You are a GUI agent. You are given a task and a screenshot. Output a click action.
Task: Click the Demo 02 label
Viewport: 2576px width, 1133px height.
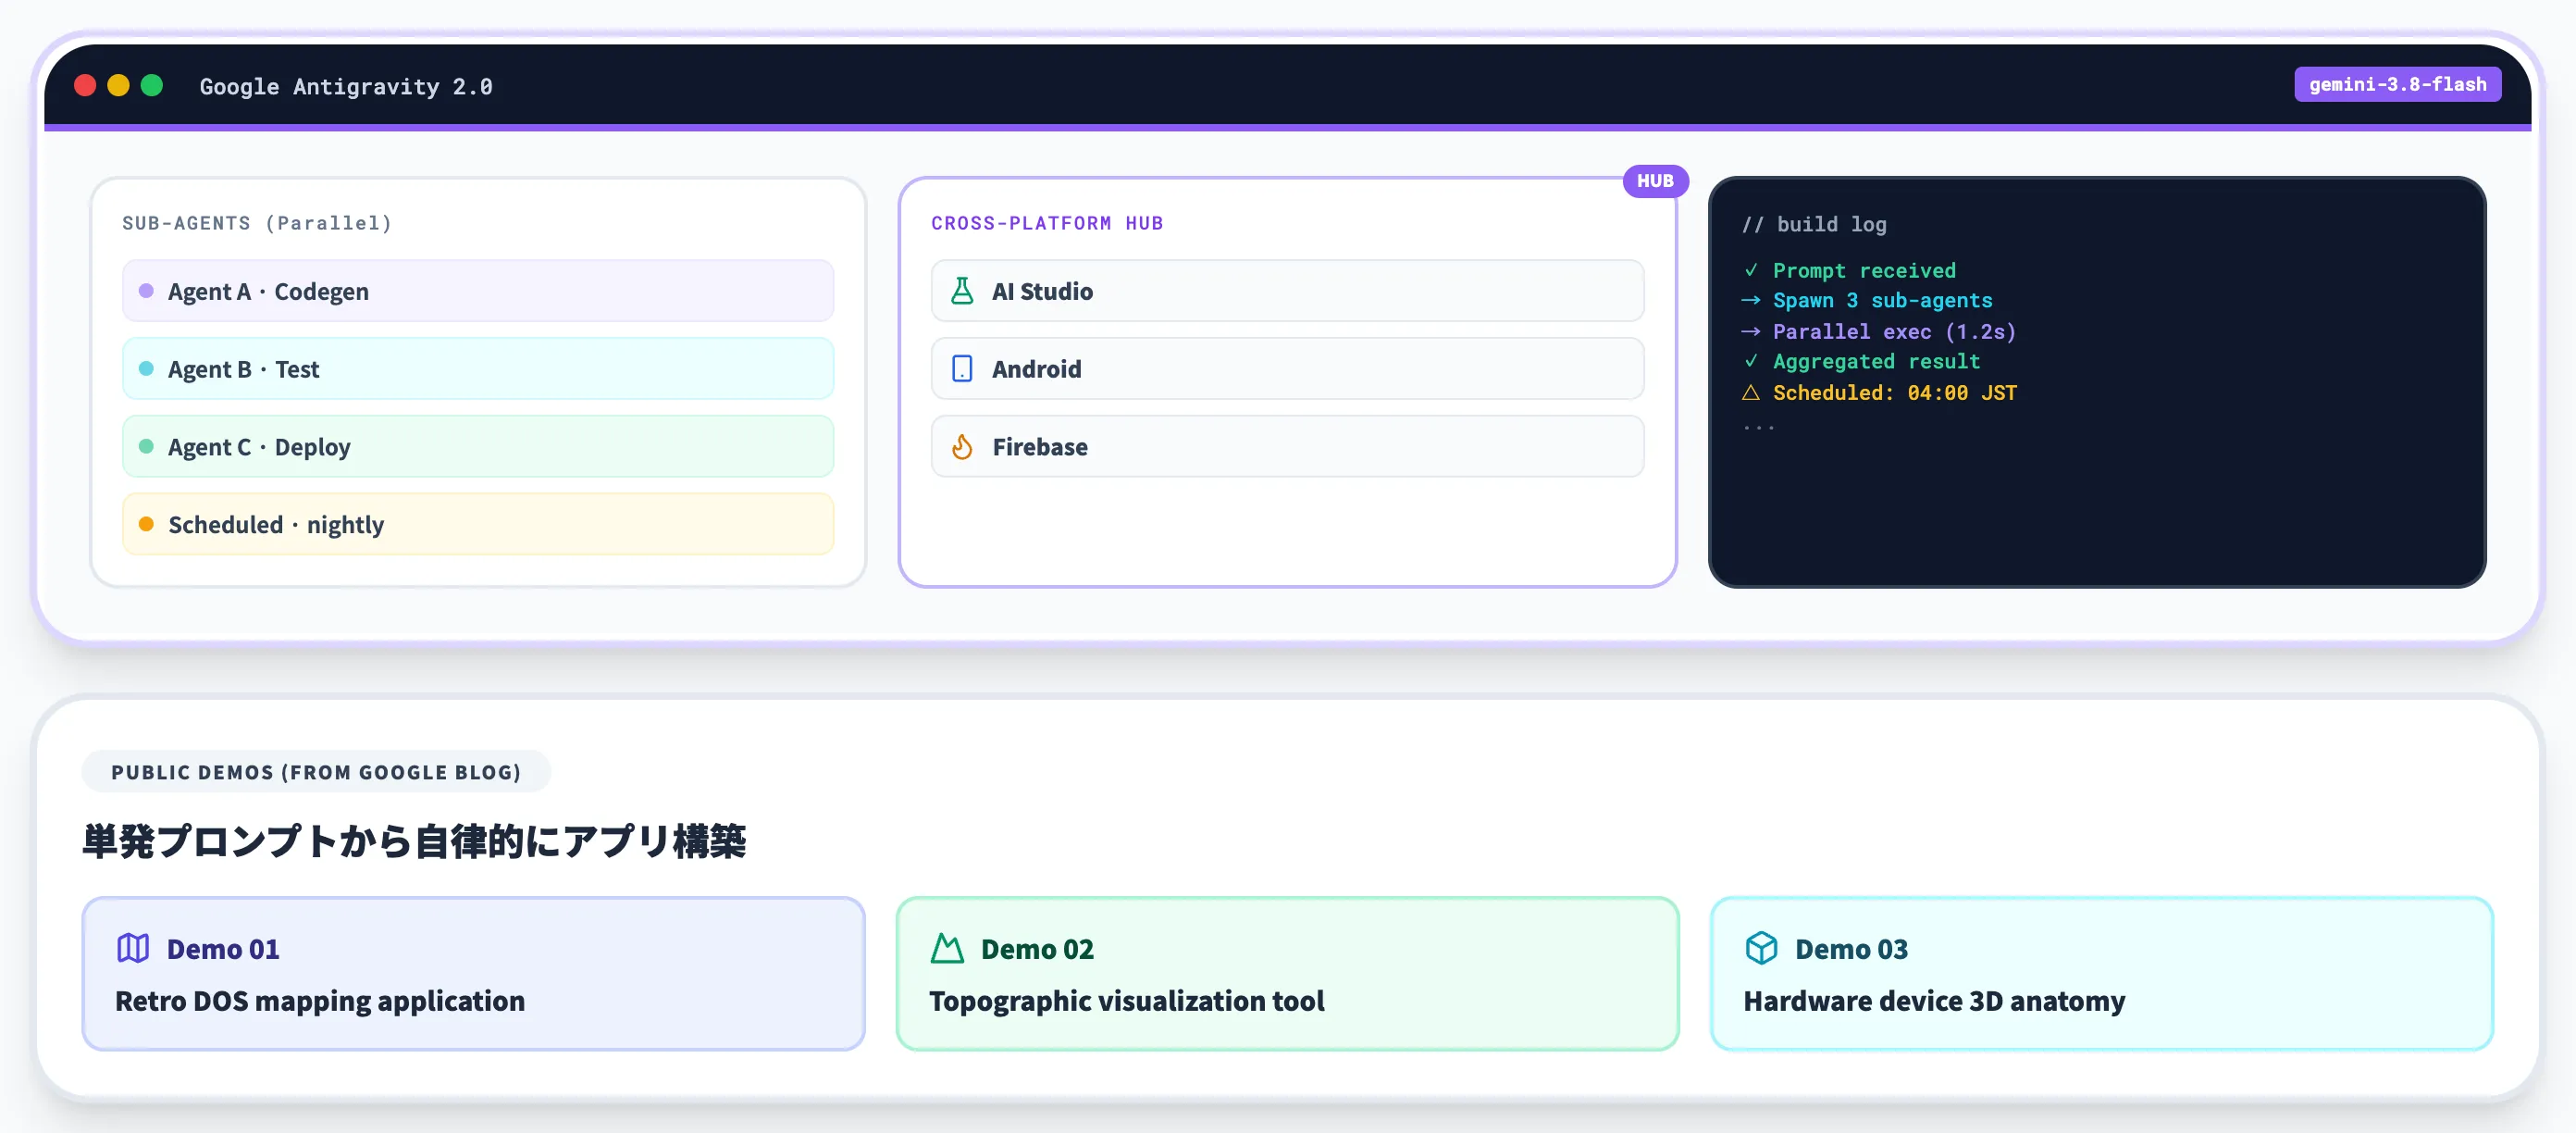click(x=1037, y=948)
